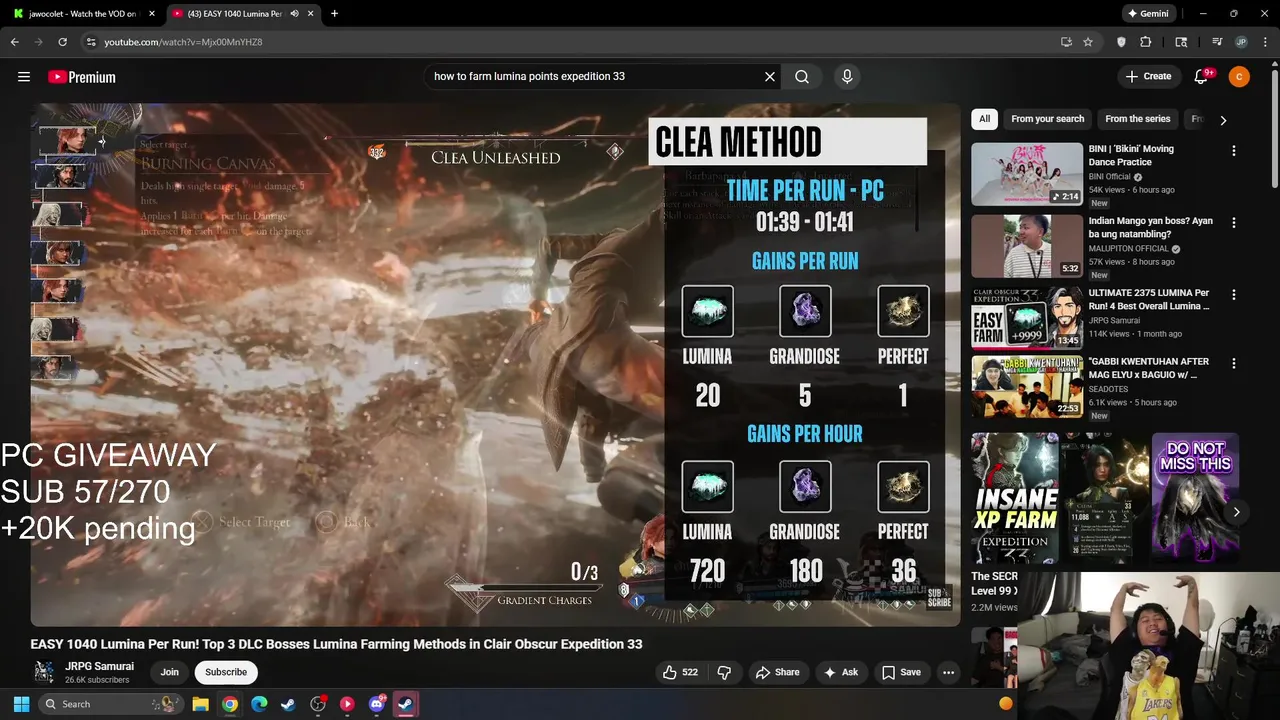The width and height of the screenshot is (1280, 720).
Task: Close the jawocolet VOD tab
Action: pyautogui.click(x=151, y=14)
